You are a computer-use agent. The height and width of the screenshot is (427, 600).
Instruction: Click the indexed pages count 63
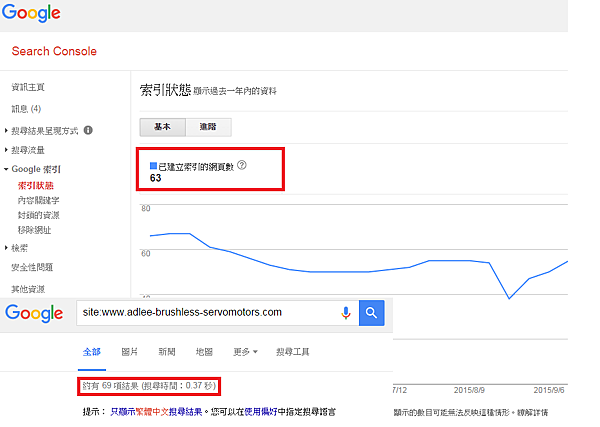(155, 178)
